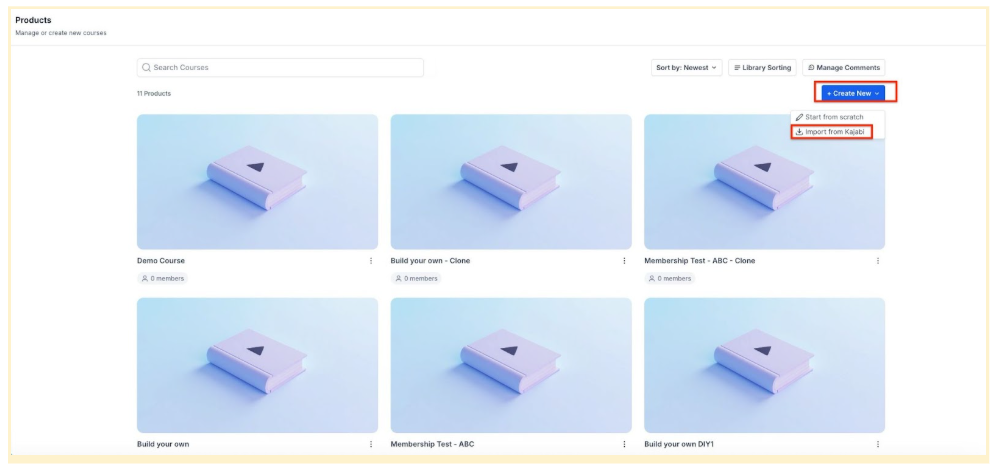Click the Manage Comments button
This screenshot has width=1004, height=474.
(x=843, y=67)
